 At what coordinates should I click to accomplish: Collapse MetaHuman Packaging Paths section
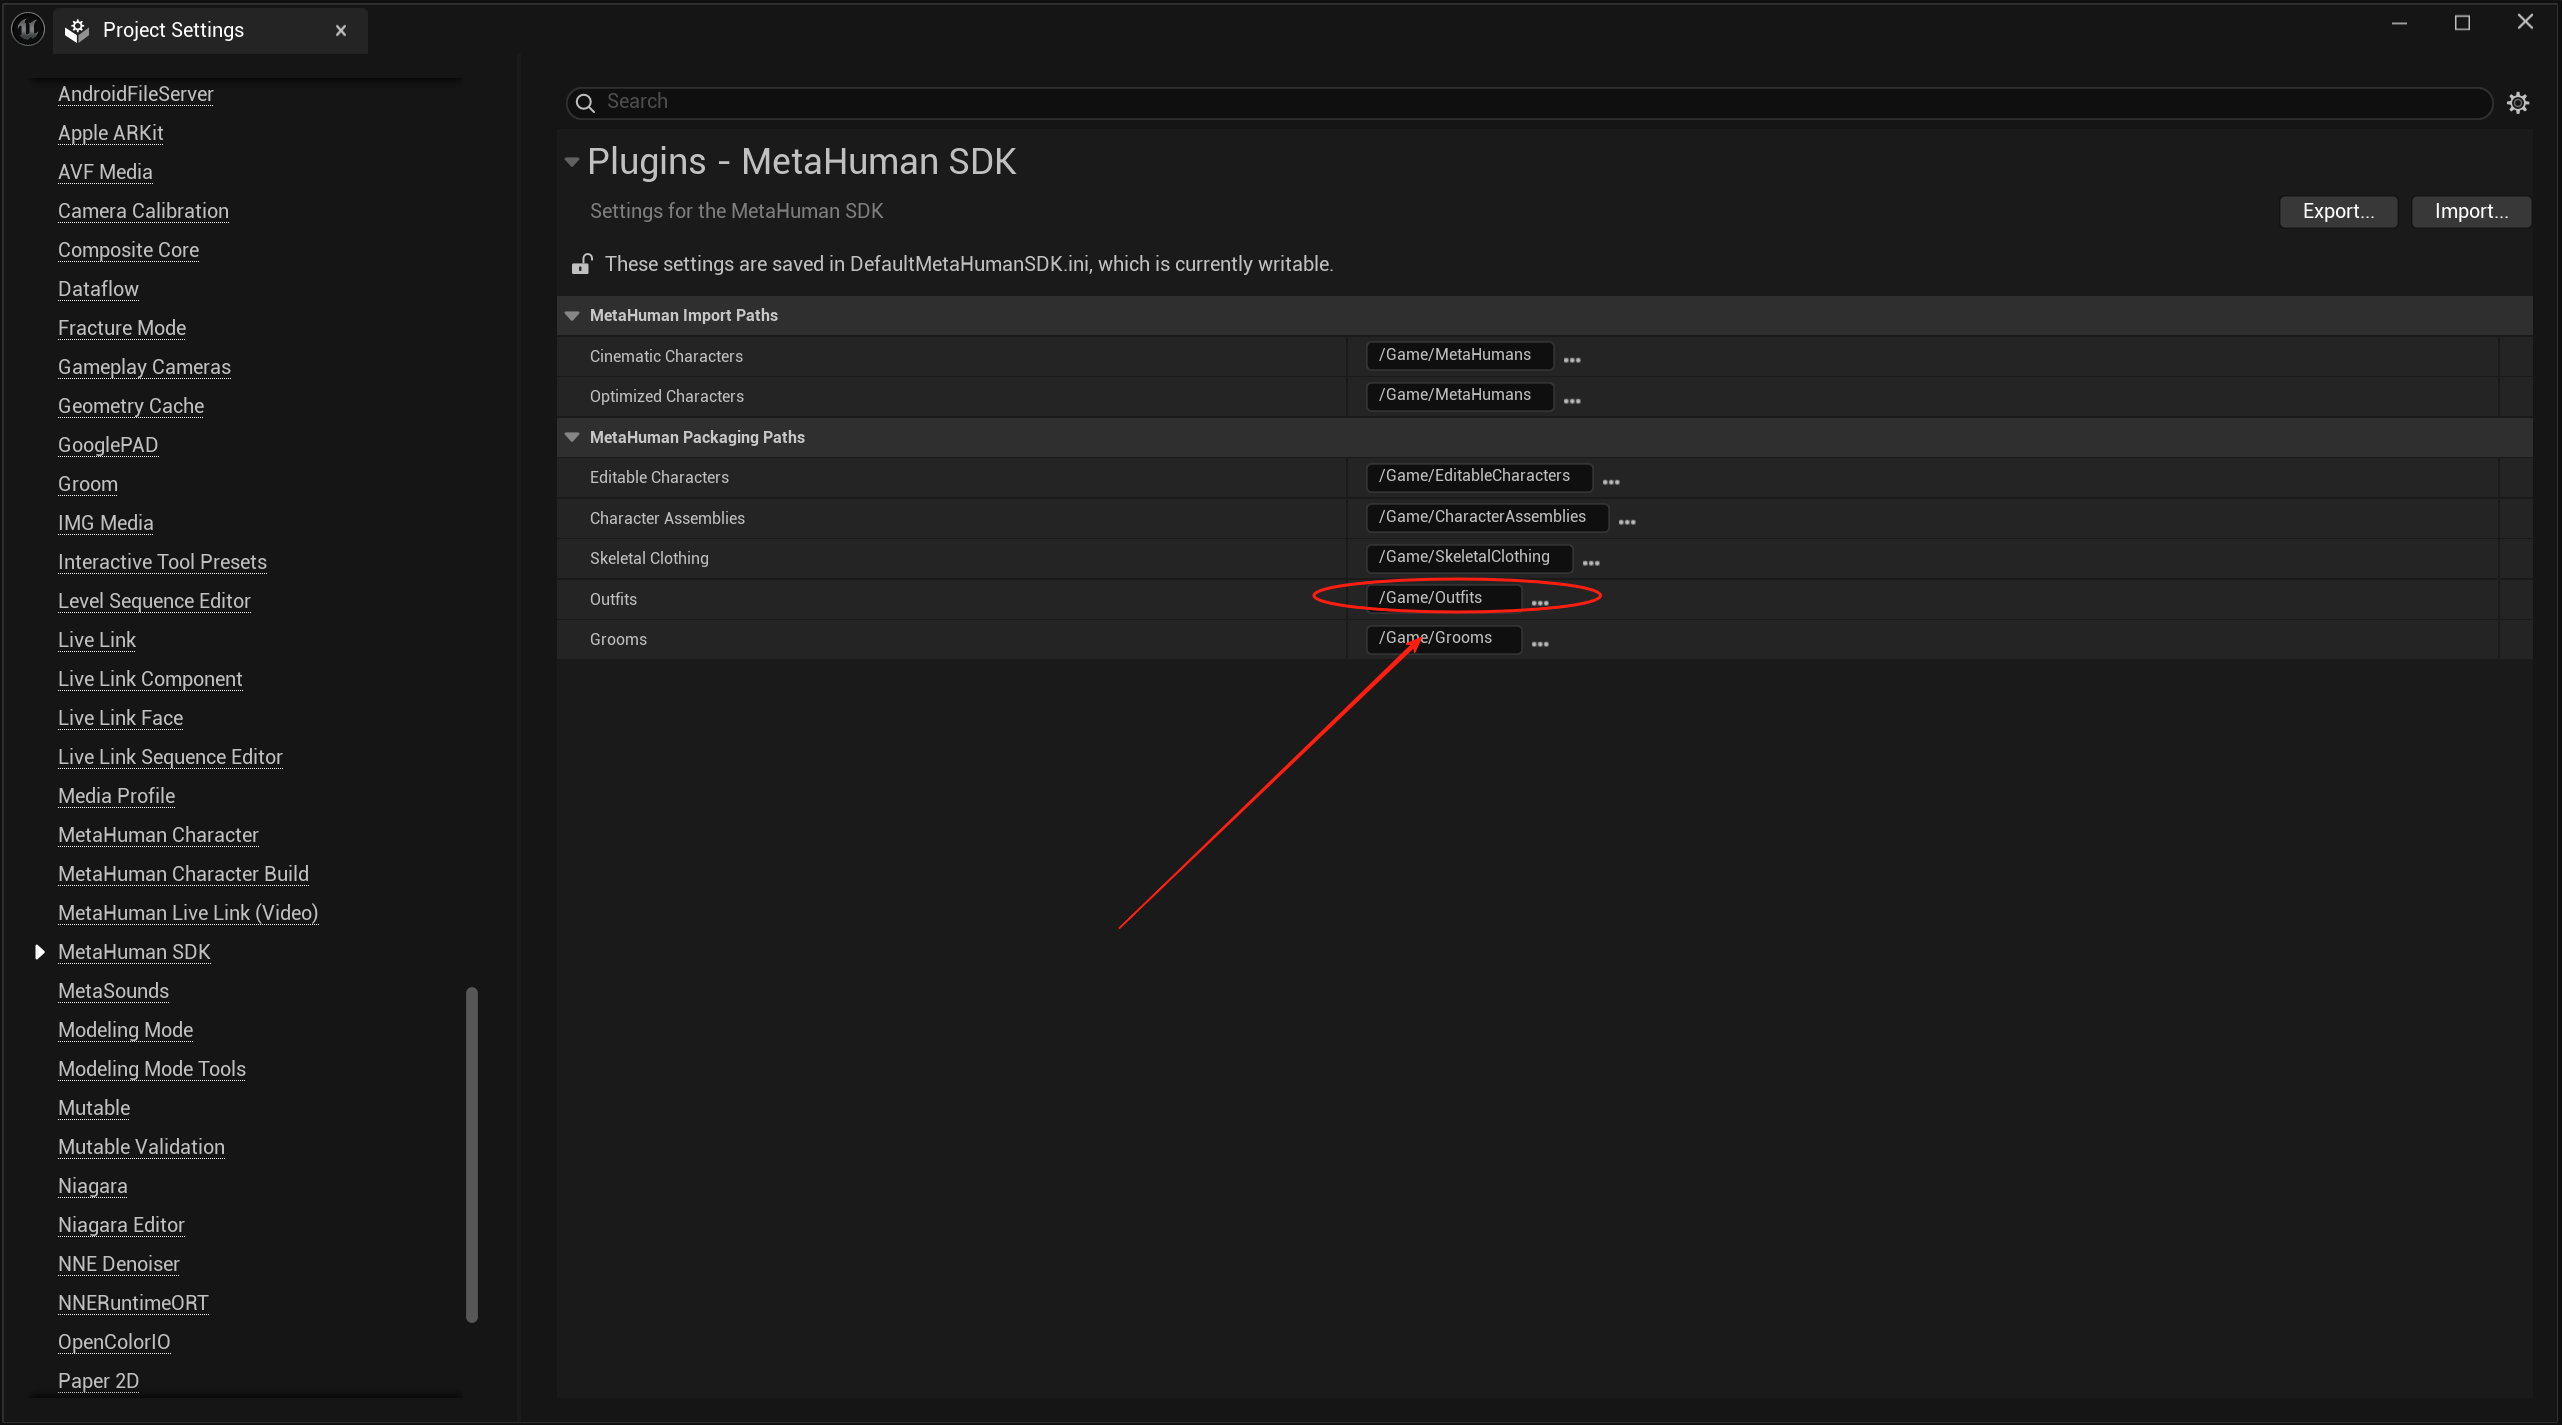point(572,437)
